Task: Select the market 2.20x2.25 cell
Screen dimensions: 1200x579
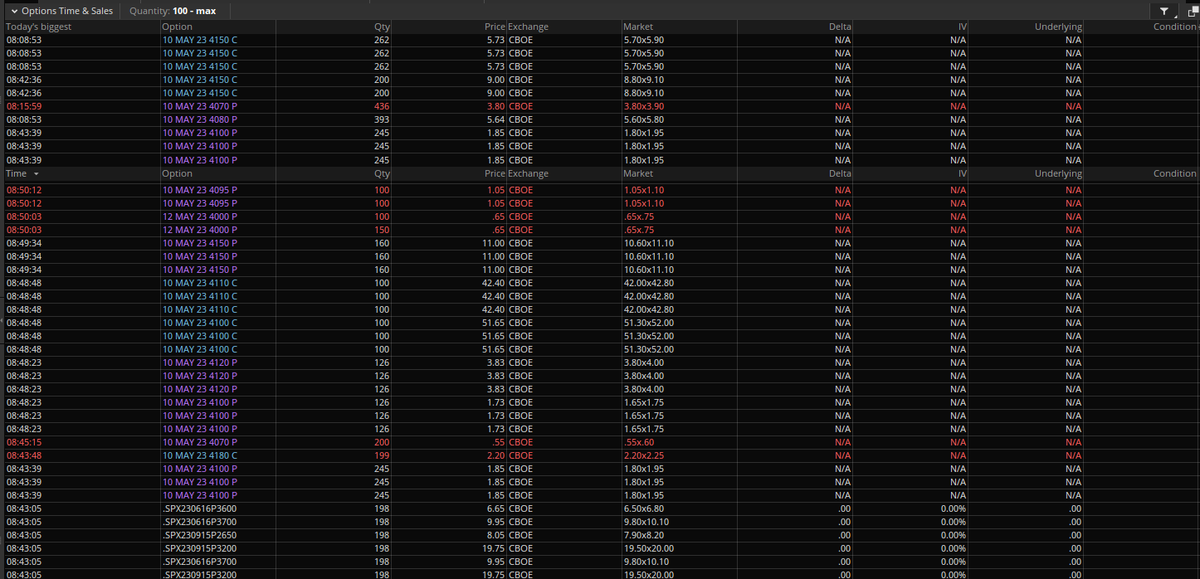Action: pyautogui.click(x=645, y=455)
